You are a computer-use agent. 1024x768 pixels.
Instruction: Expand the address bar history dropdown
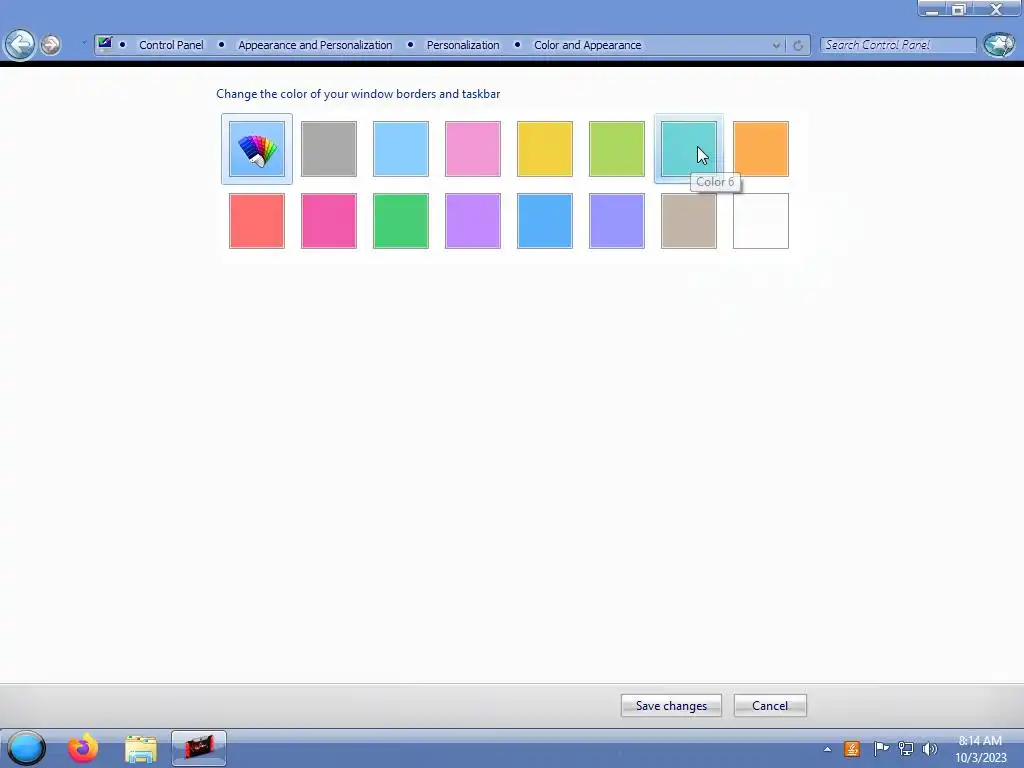tap(776, 45)
